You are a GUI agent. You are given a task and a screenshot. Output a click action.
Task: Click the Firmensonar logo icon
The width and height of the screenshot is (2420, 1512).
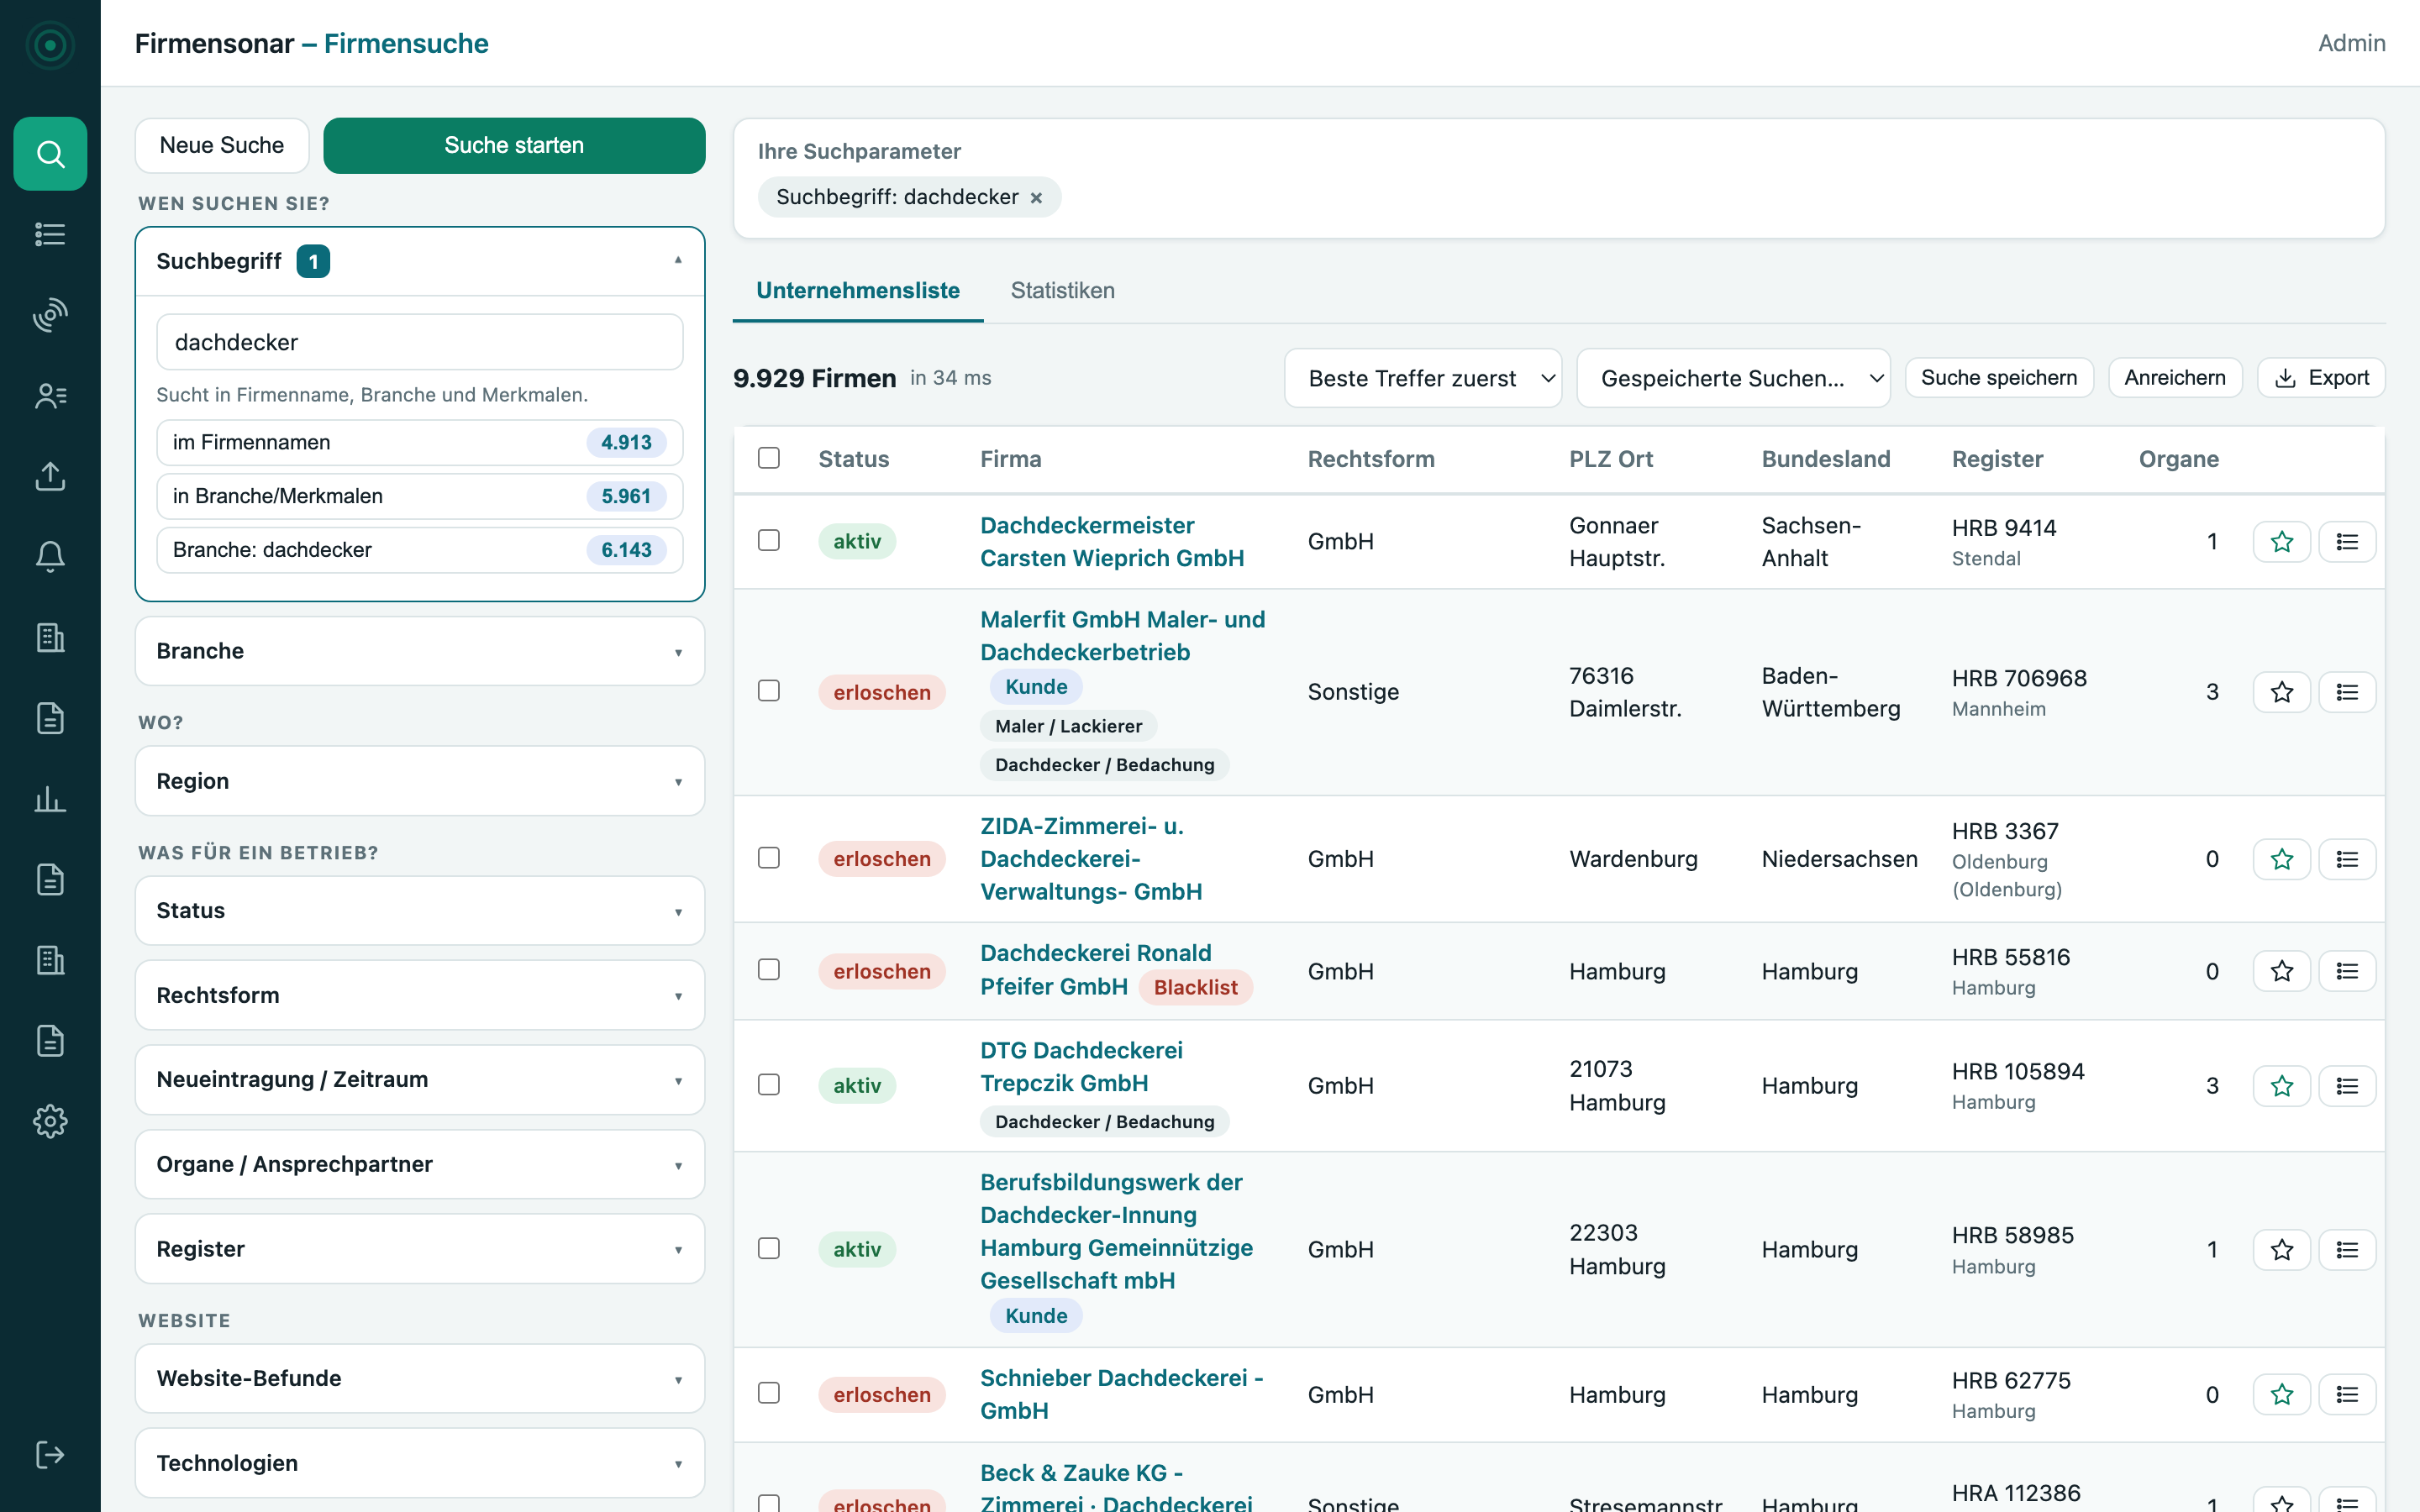pyautogui.click(x=50, y=44)
